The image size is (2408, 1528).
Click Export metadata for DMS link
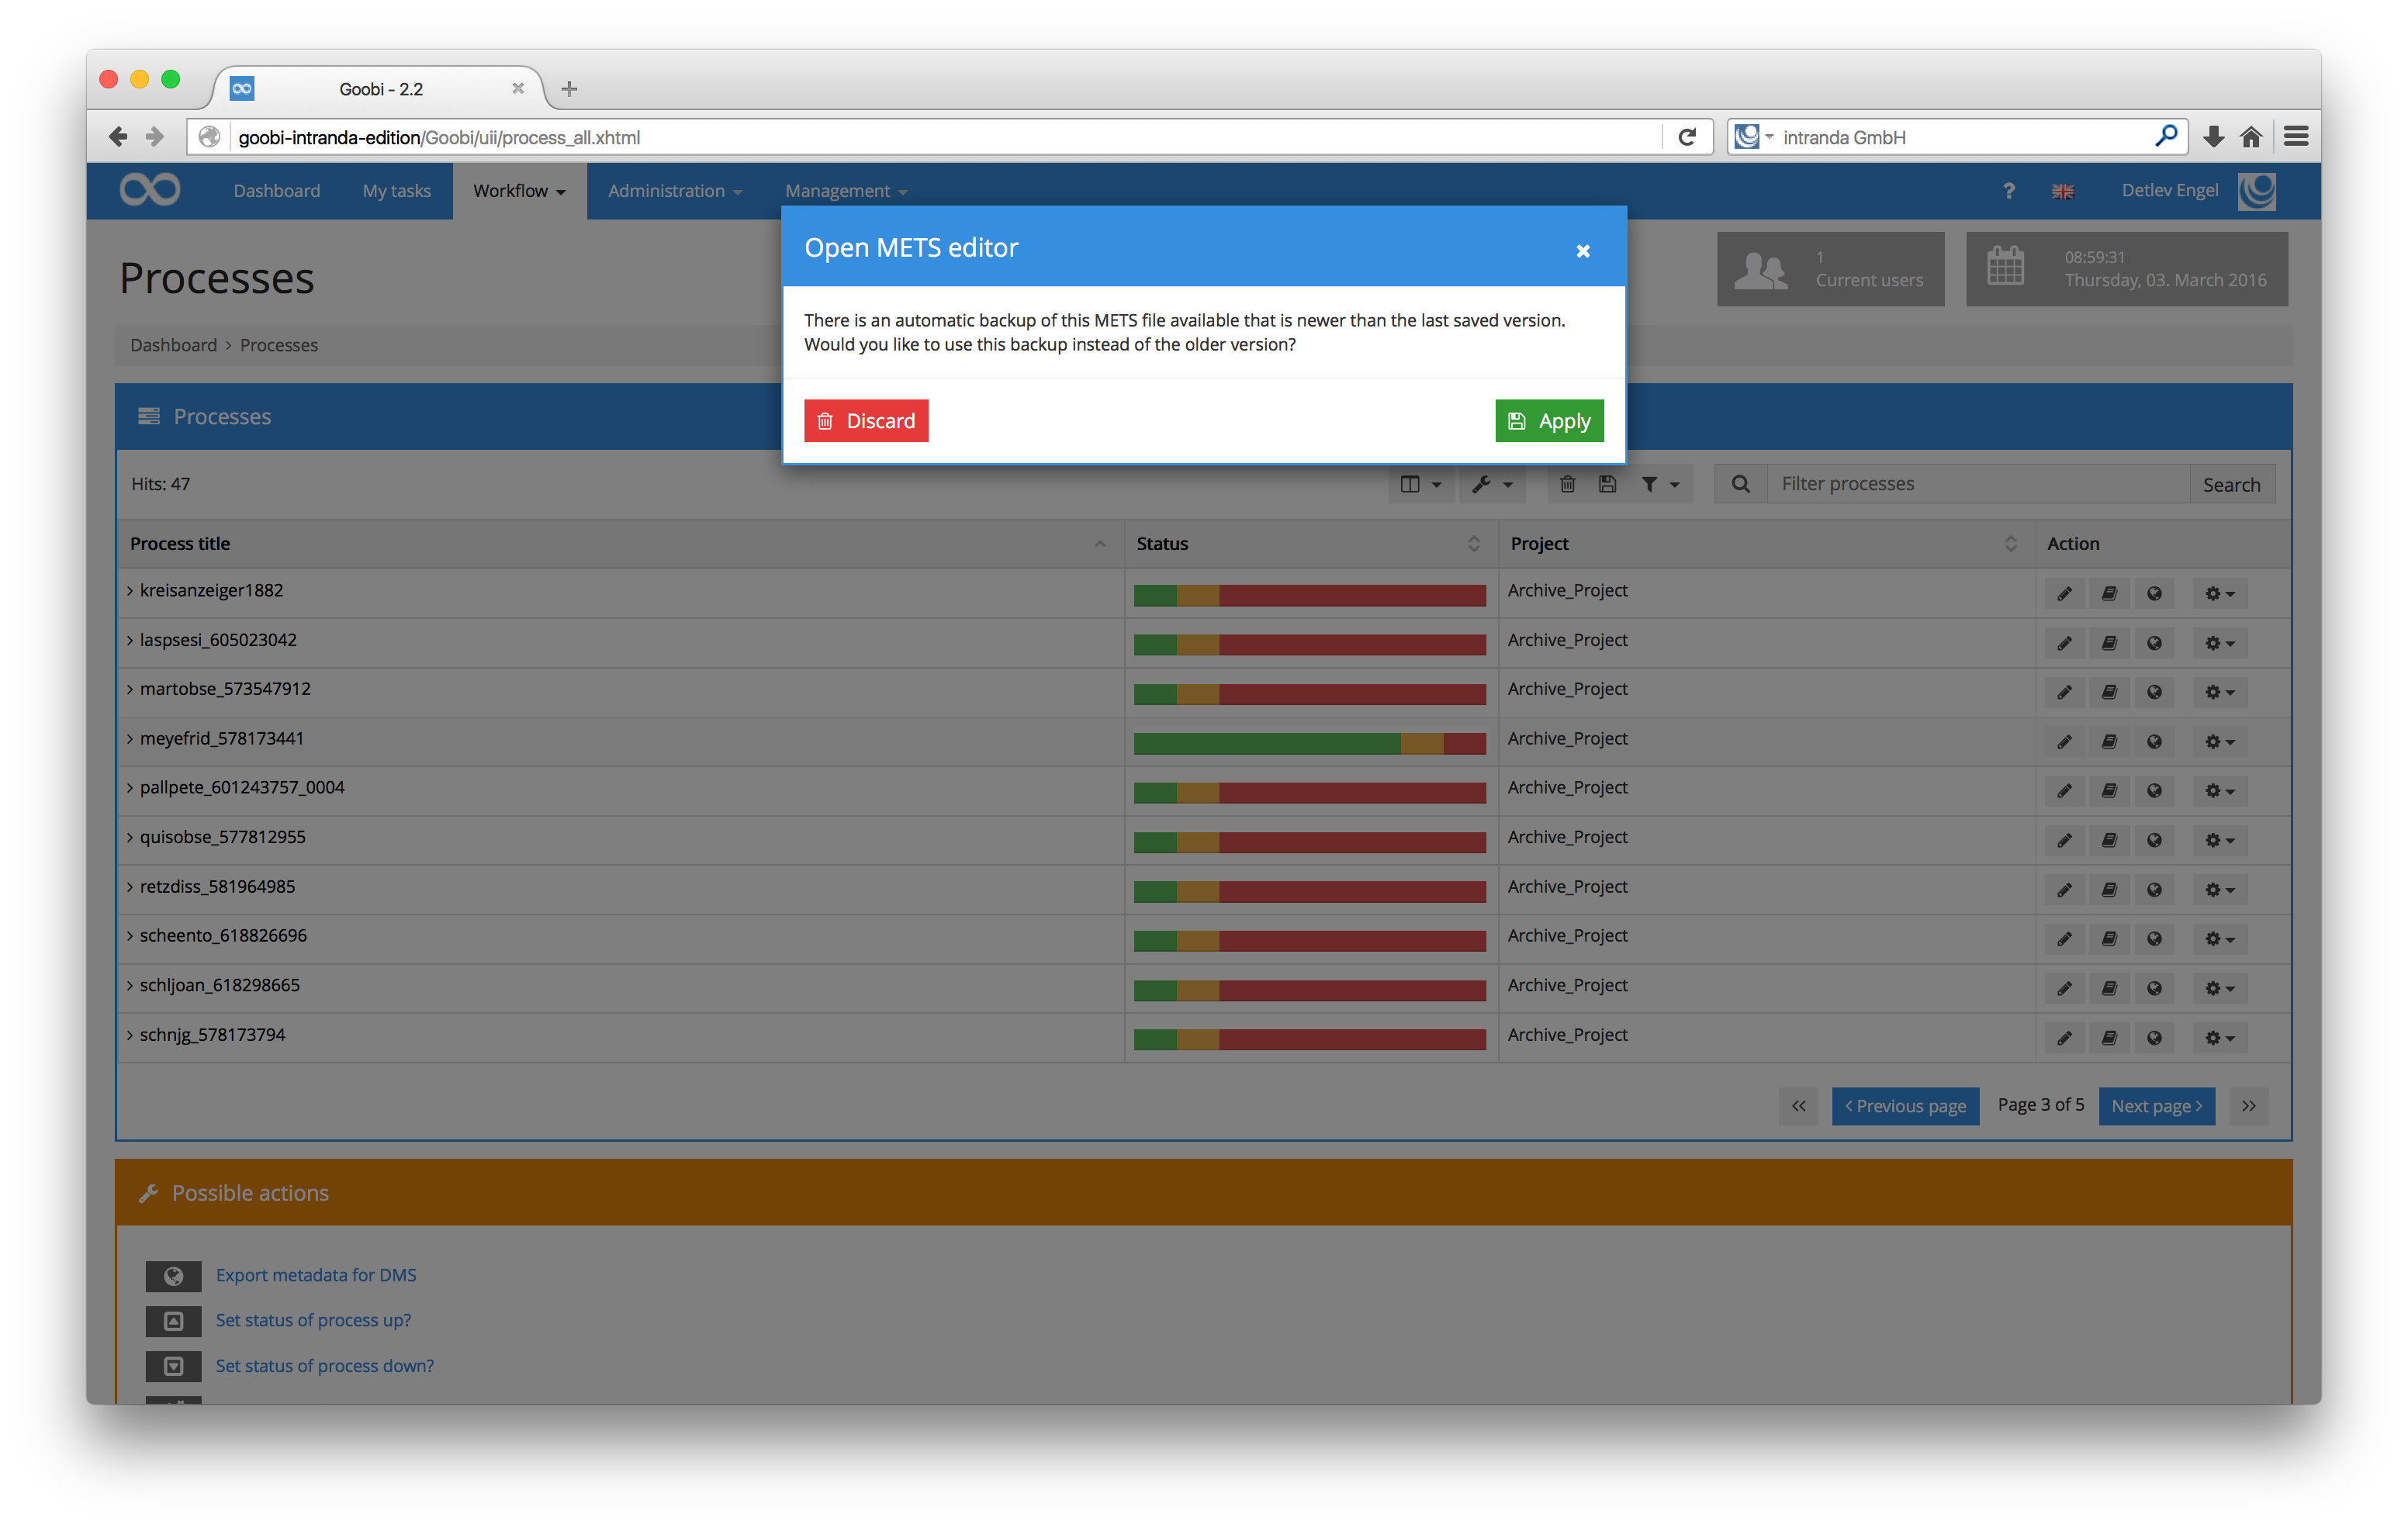click(316, 1275)
